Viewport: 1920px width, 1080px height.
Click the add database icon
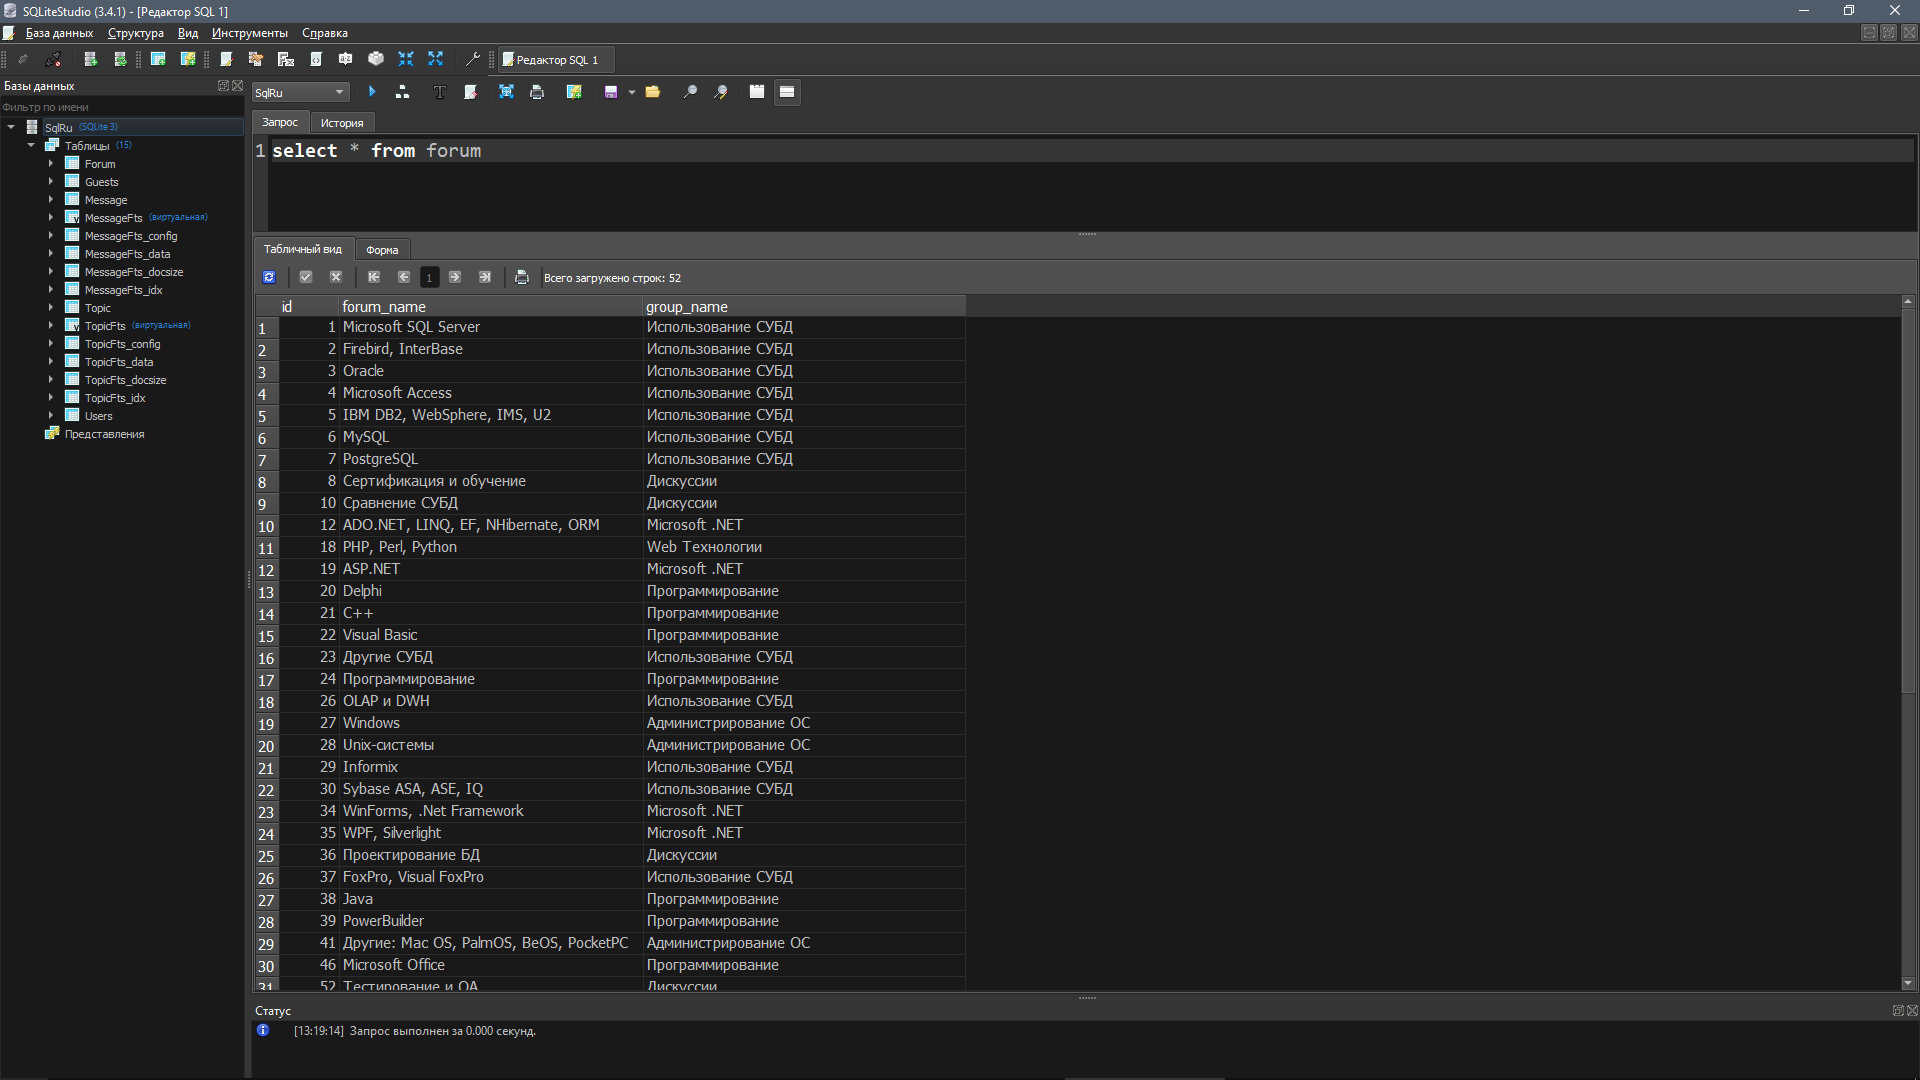tap(90, 60)
